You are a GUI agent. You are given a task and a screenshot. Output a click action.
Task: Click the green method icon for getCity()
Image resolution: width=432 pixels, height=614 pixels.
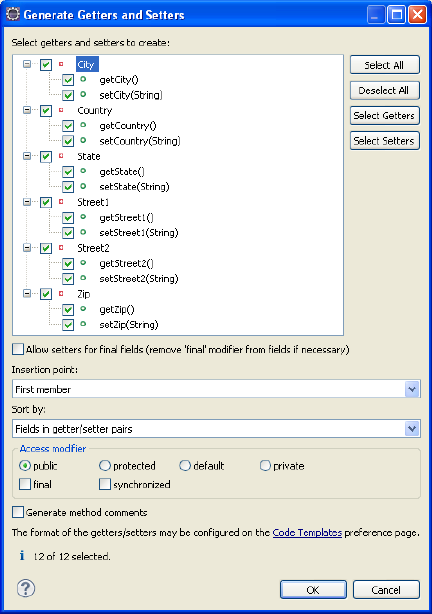coord(83,79)
